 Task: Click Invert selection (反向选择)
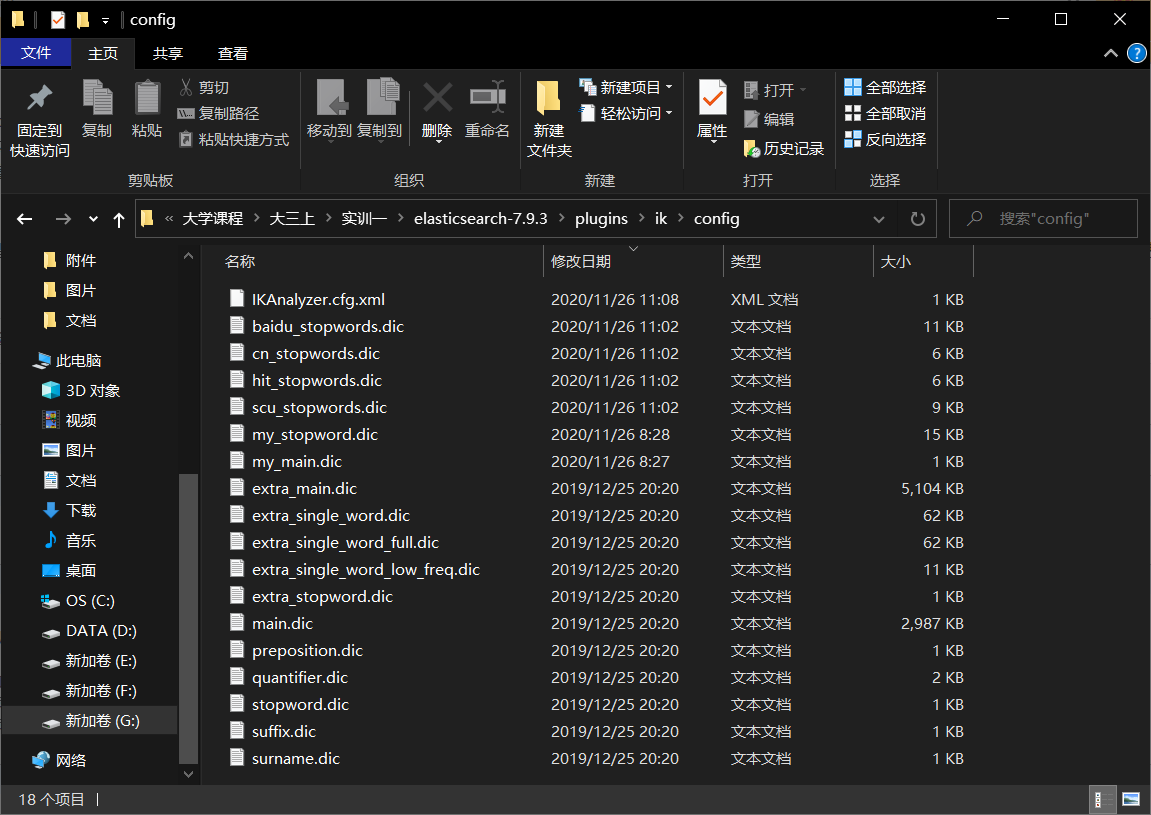(x=885, y=140)
